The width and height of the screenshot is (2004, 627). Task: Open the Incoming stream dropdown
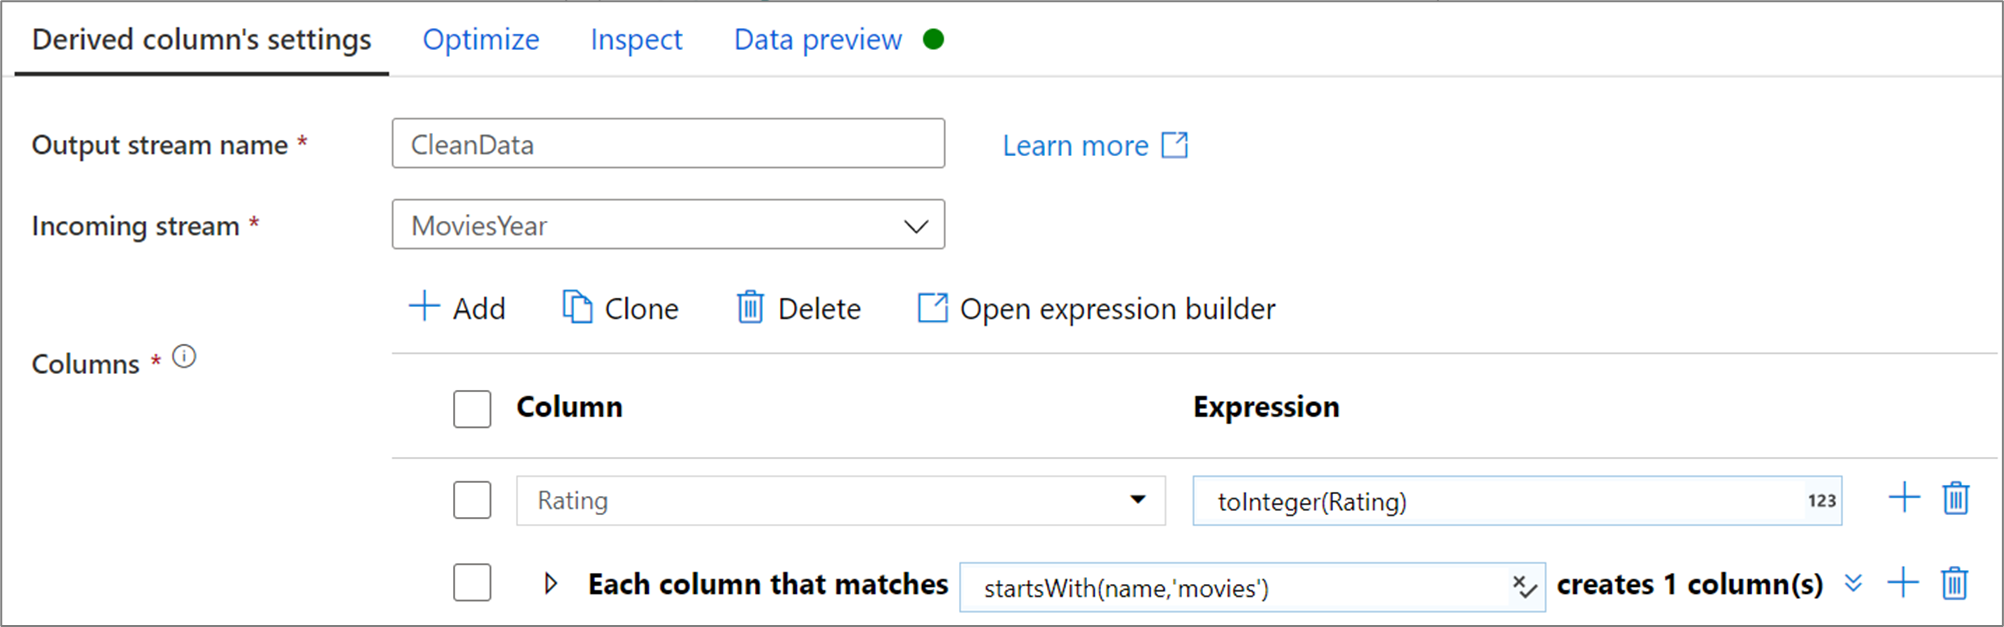(915, 226)
